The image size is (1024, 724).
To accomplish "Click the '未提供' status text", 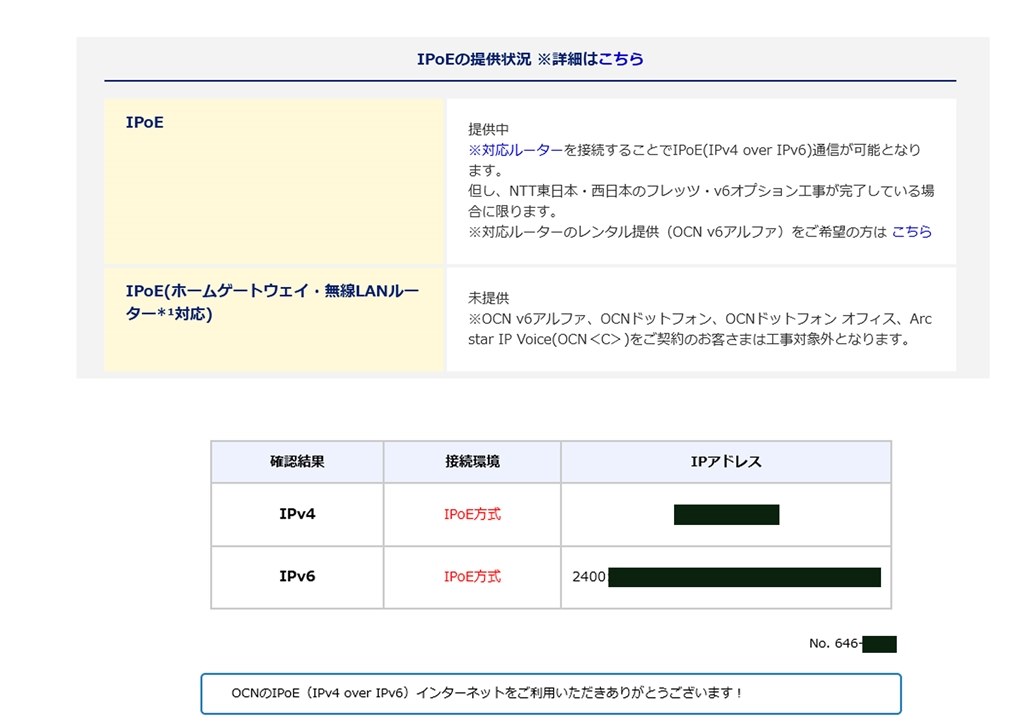I will coord(488,298).
